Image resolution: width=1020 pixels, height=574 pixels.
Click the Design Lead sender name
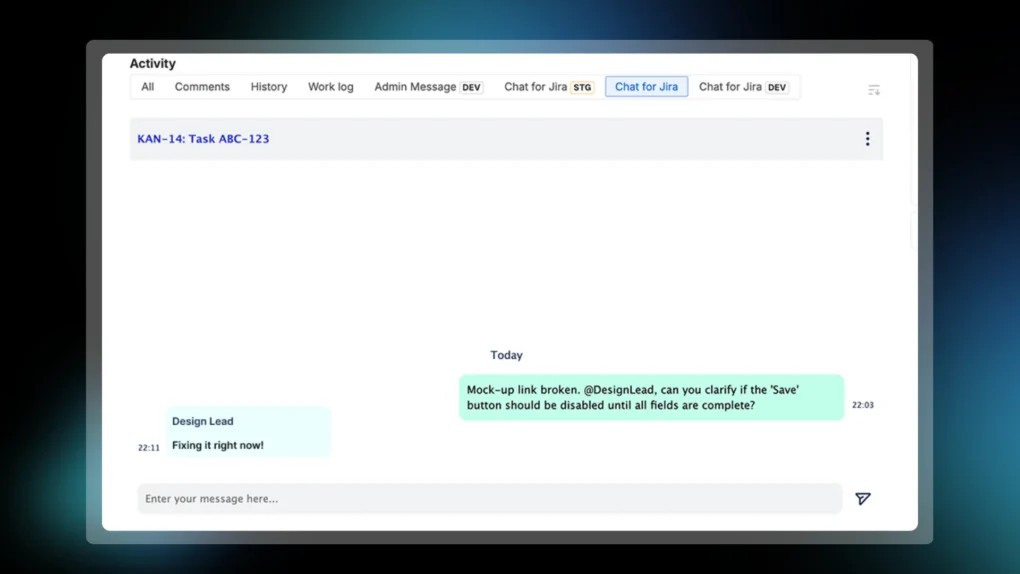click(202, 421)
